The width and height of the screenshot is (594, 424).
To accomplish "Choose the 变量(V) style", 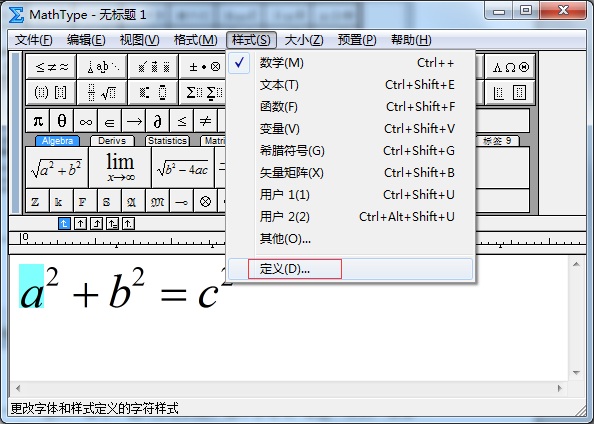I will 350,129.
